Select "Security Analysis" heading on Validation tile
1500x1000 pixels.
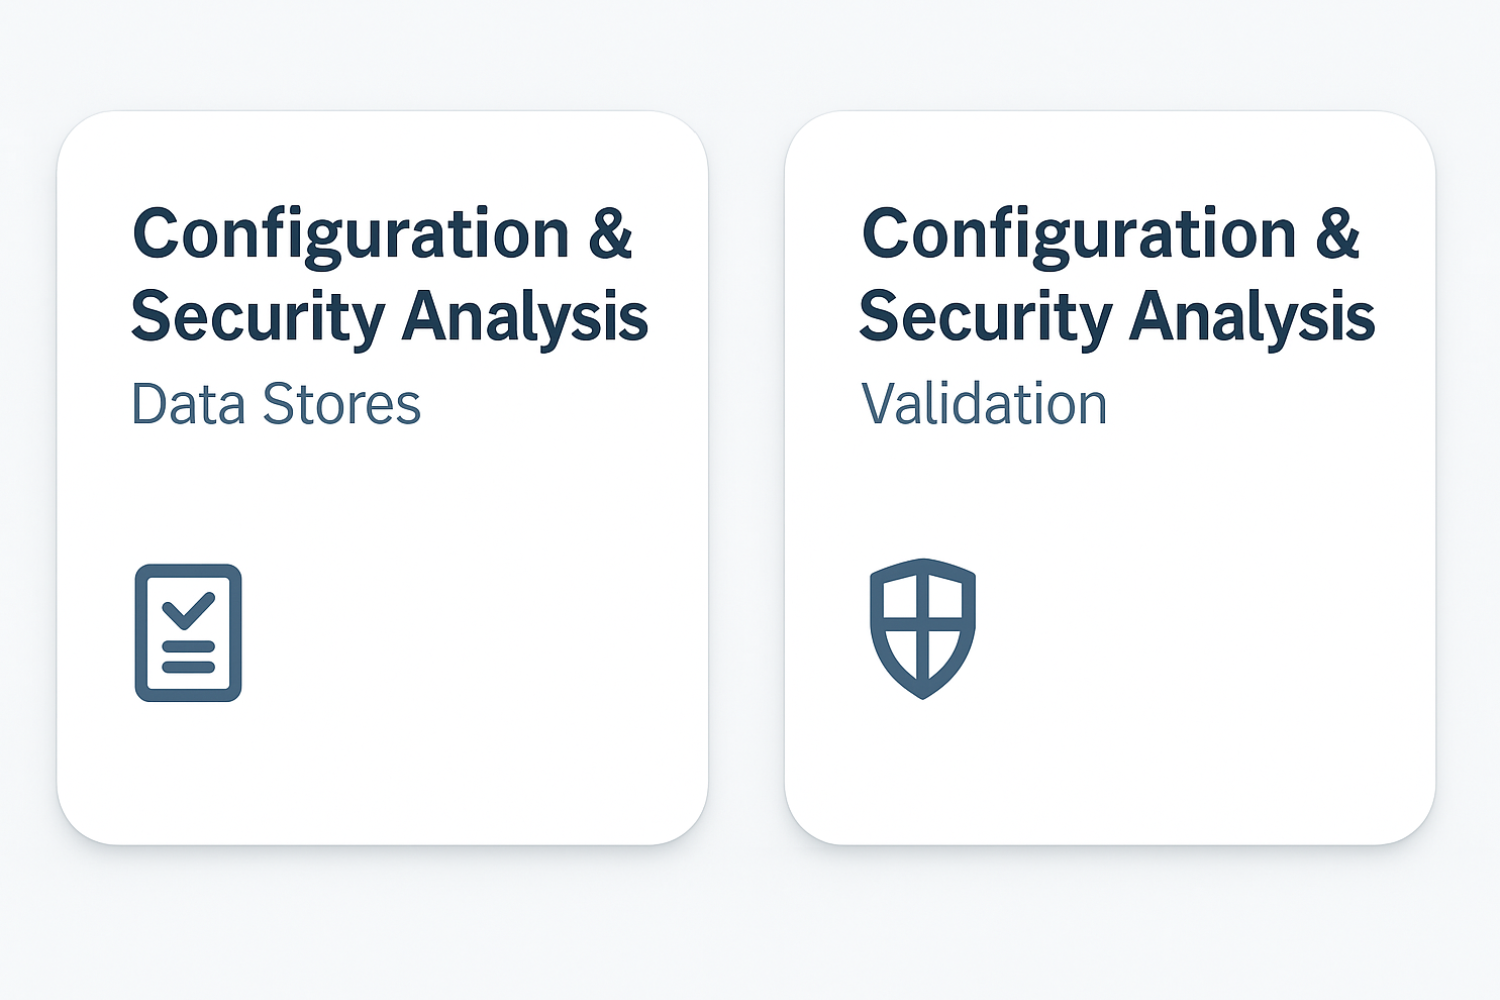[x=1117, y=316]
